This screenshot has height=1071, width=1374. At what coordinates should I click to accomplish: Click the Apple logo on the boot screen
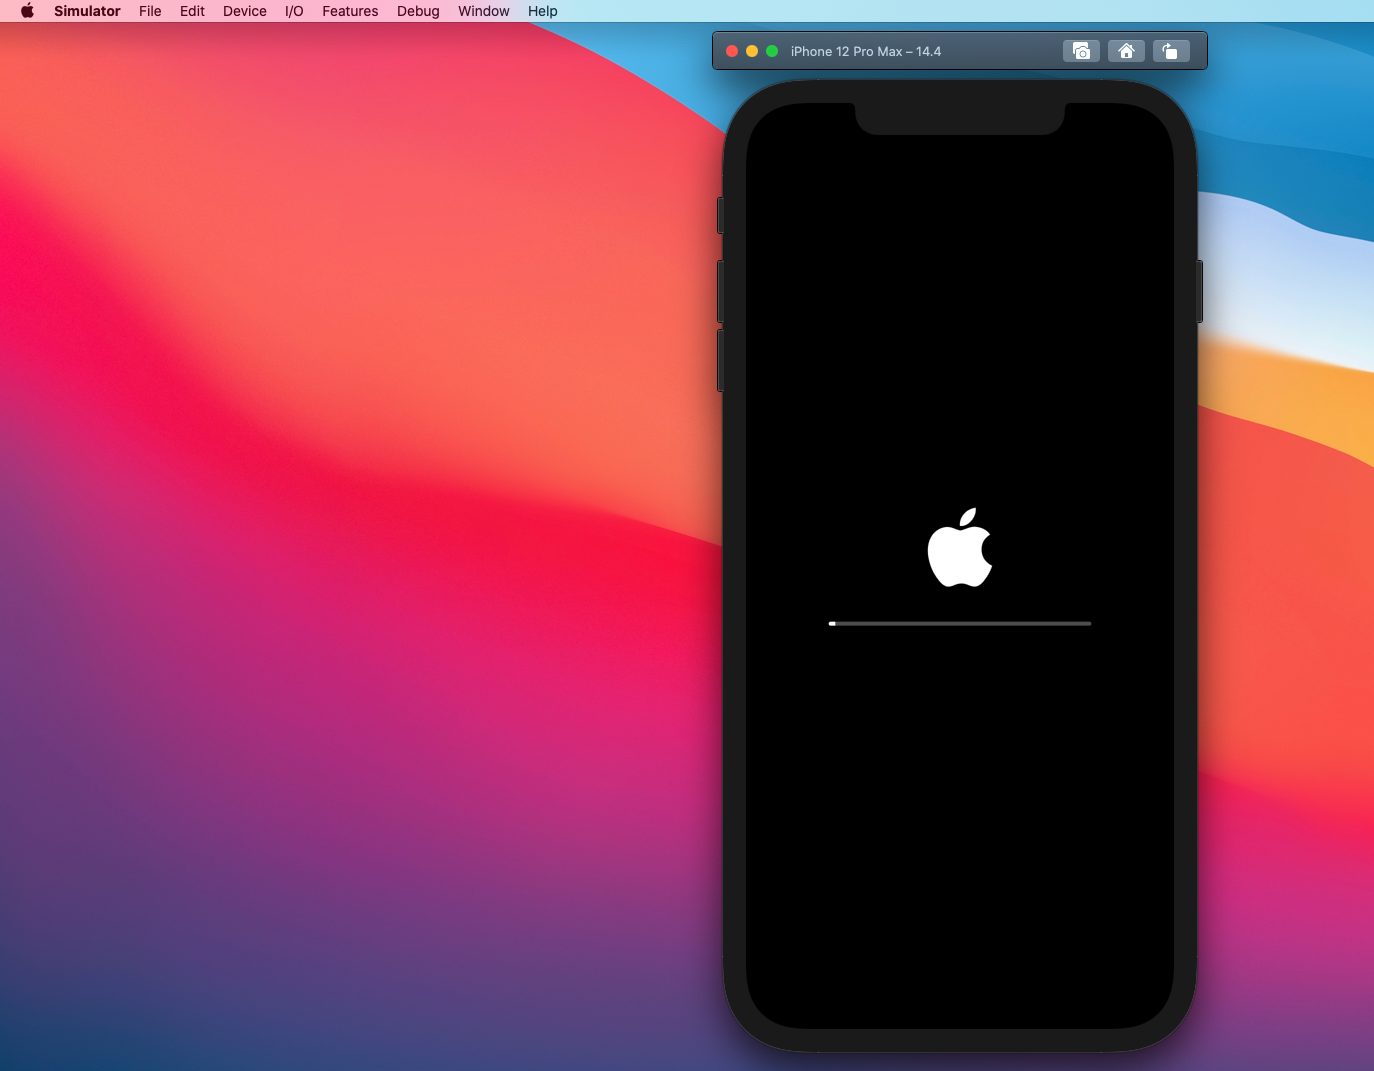(960, 548)
